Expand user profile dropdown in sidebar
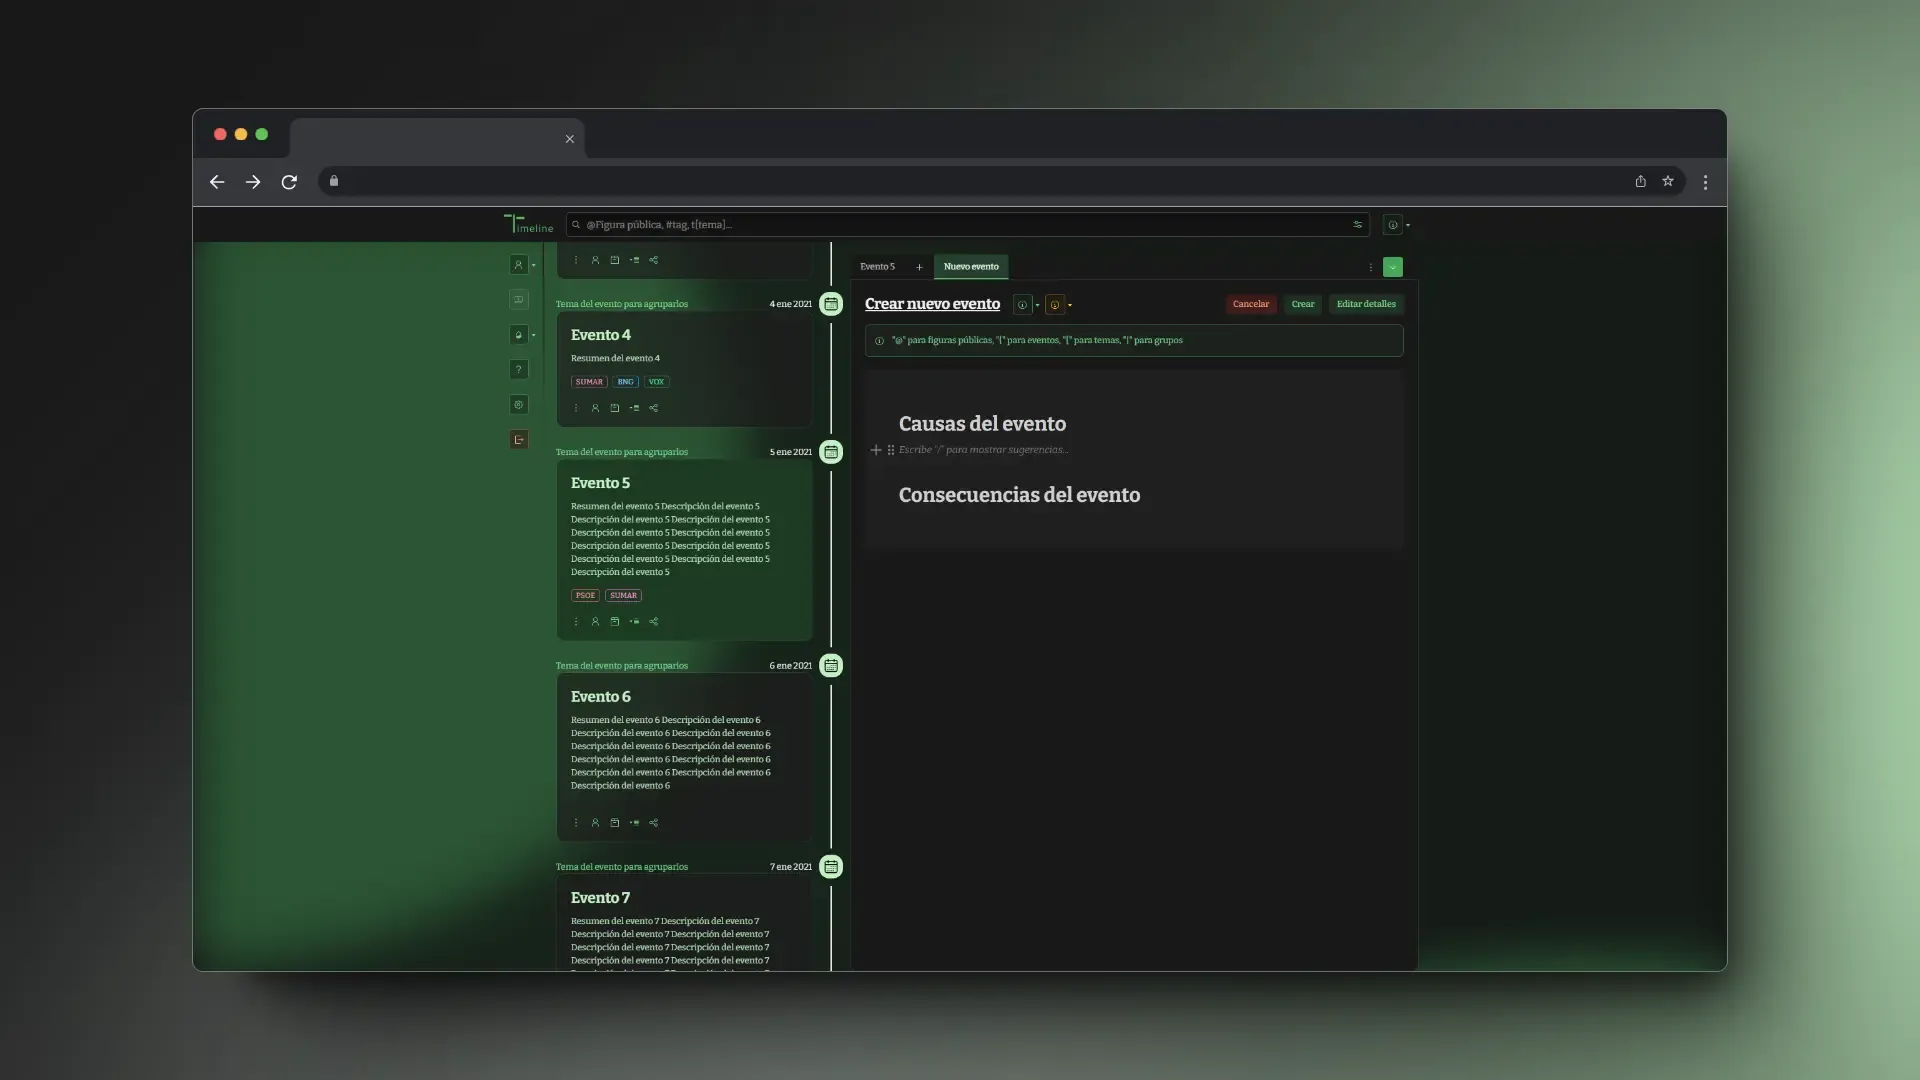 pos(533,266)
